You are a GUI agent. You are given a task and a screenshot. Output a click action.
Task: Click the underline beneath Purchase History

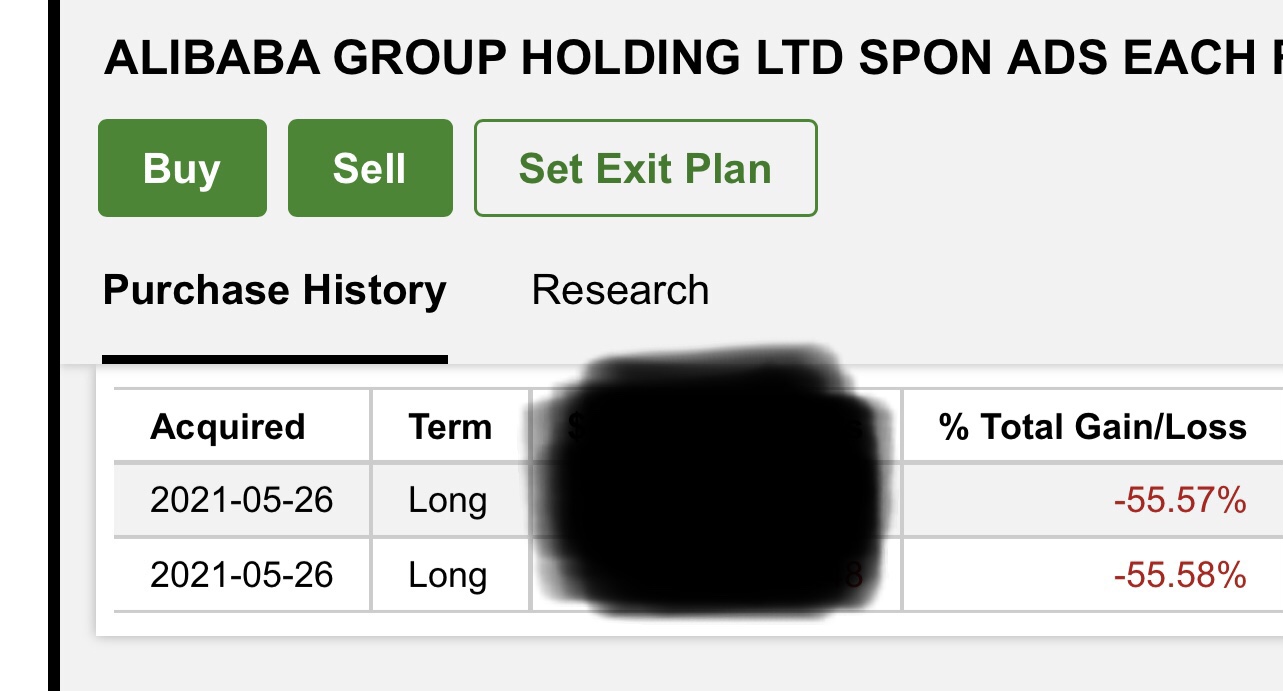point(274,359)
